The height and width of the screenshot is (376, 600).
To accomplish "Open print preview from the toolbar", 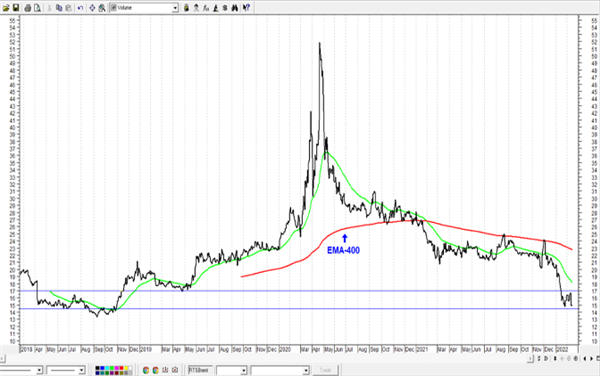I will [38, 8].
